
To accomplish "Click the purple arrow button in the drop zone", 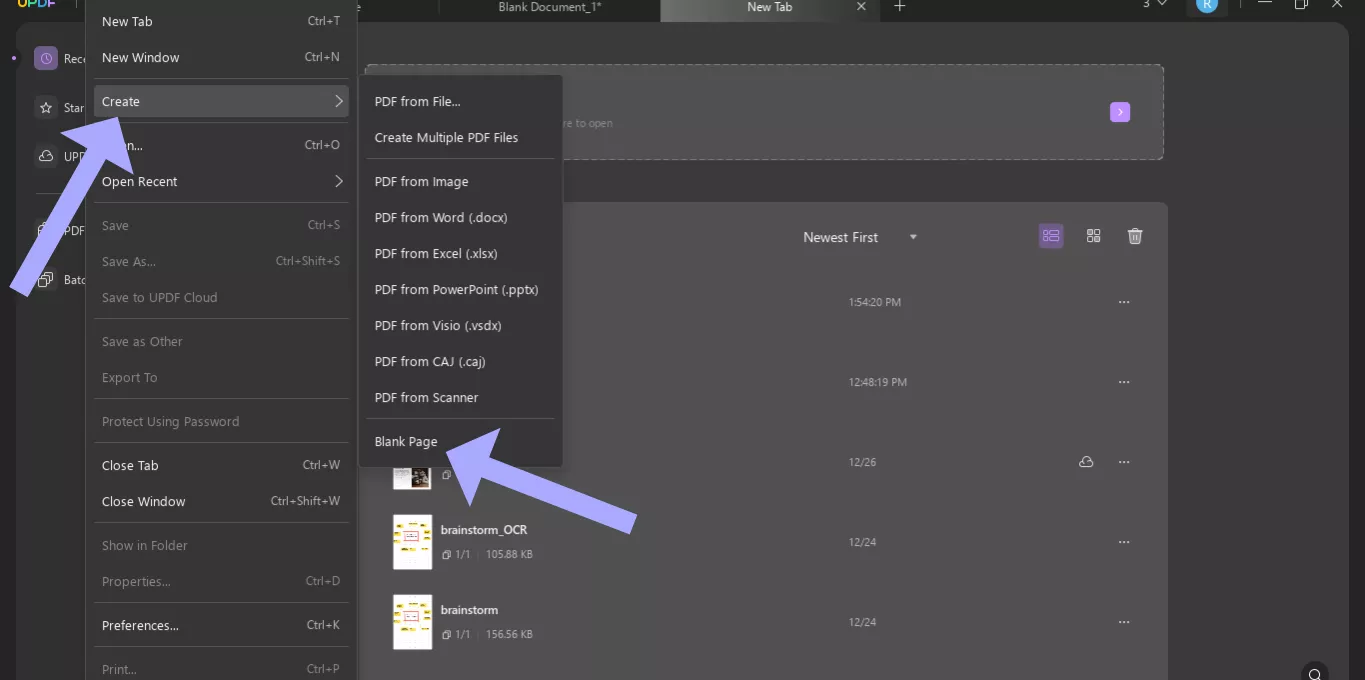I will click(x=1120, y=112).
